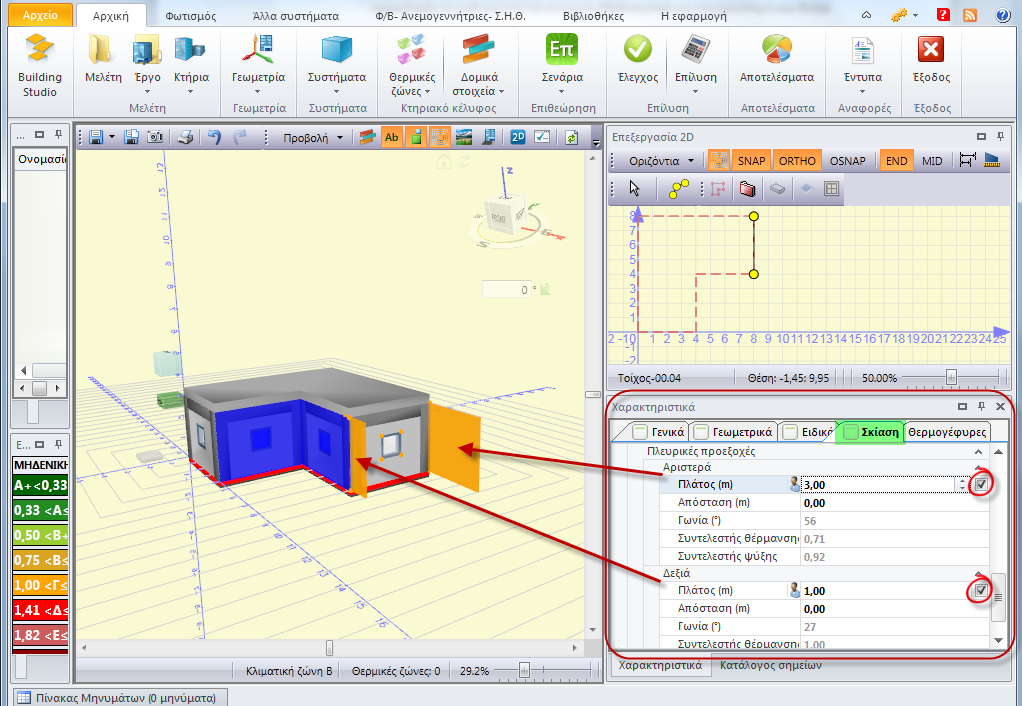
Task: Switch to the Βιβλιοθήκες tab
Action: [x=593, y=16]
